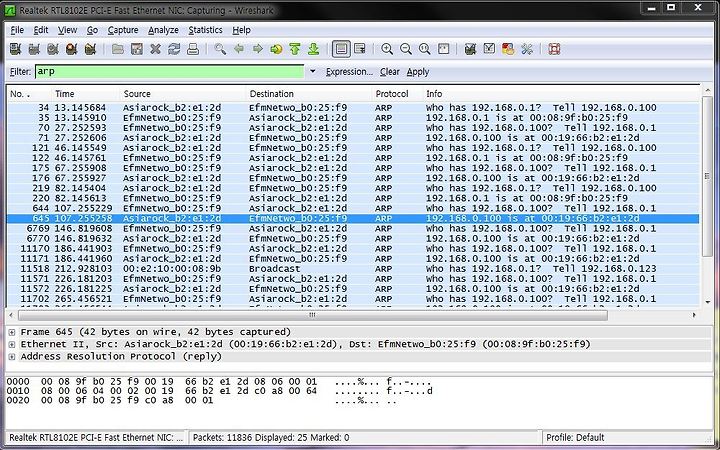Clear the display filter
720x450 pixels.
[x=389, y=72]
